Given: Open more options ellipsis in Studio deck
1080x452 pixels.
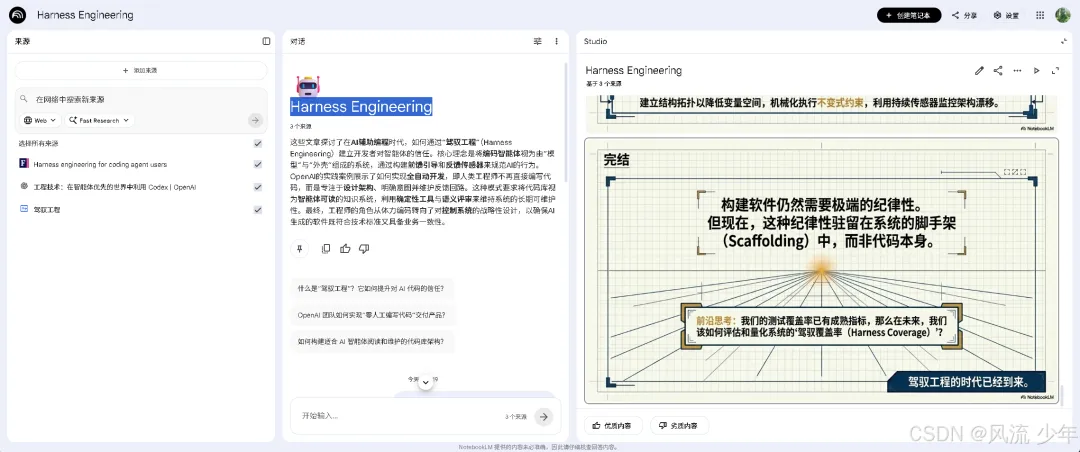Looking at the screenshot, I should coord(1017,70).
